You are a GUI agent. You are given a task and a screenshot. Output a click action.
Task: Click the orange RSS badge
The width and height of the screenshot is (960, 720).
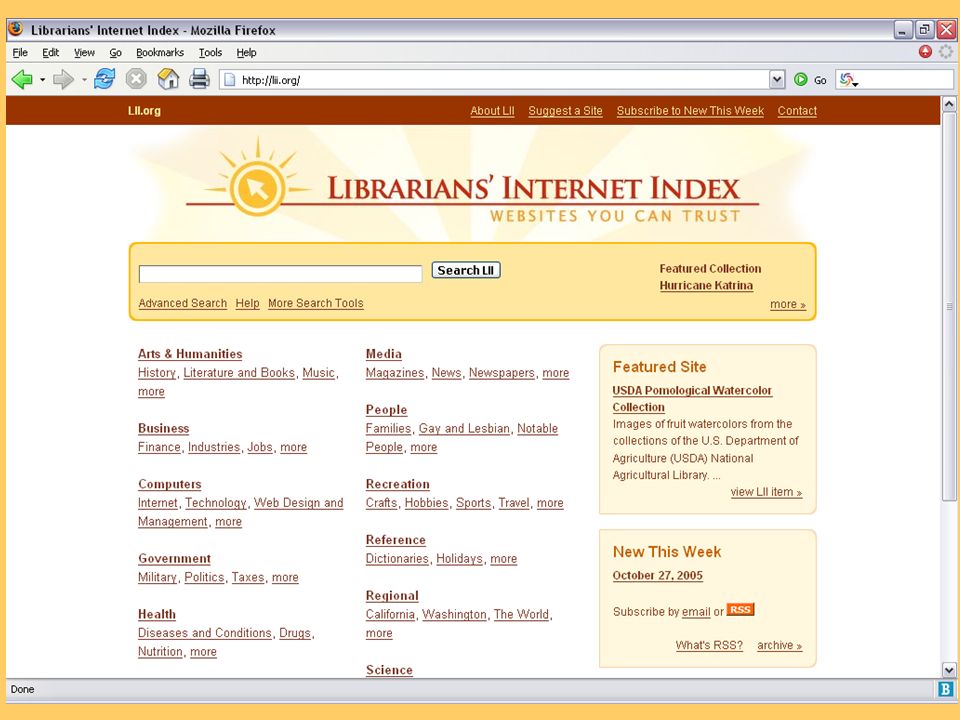pos(740,610)
